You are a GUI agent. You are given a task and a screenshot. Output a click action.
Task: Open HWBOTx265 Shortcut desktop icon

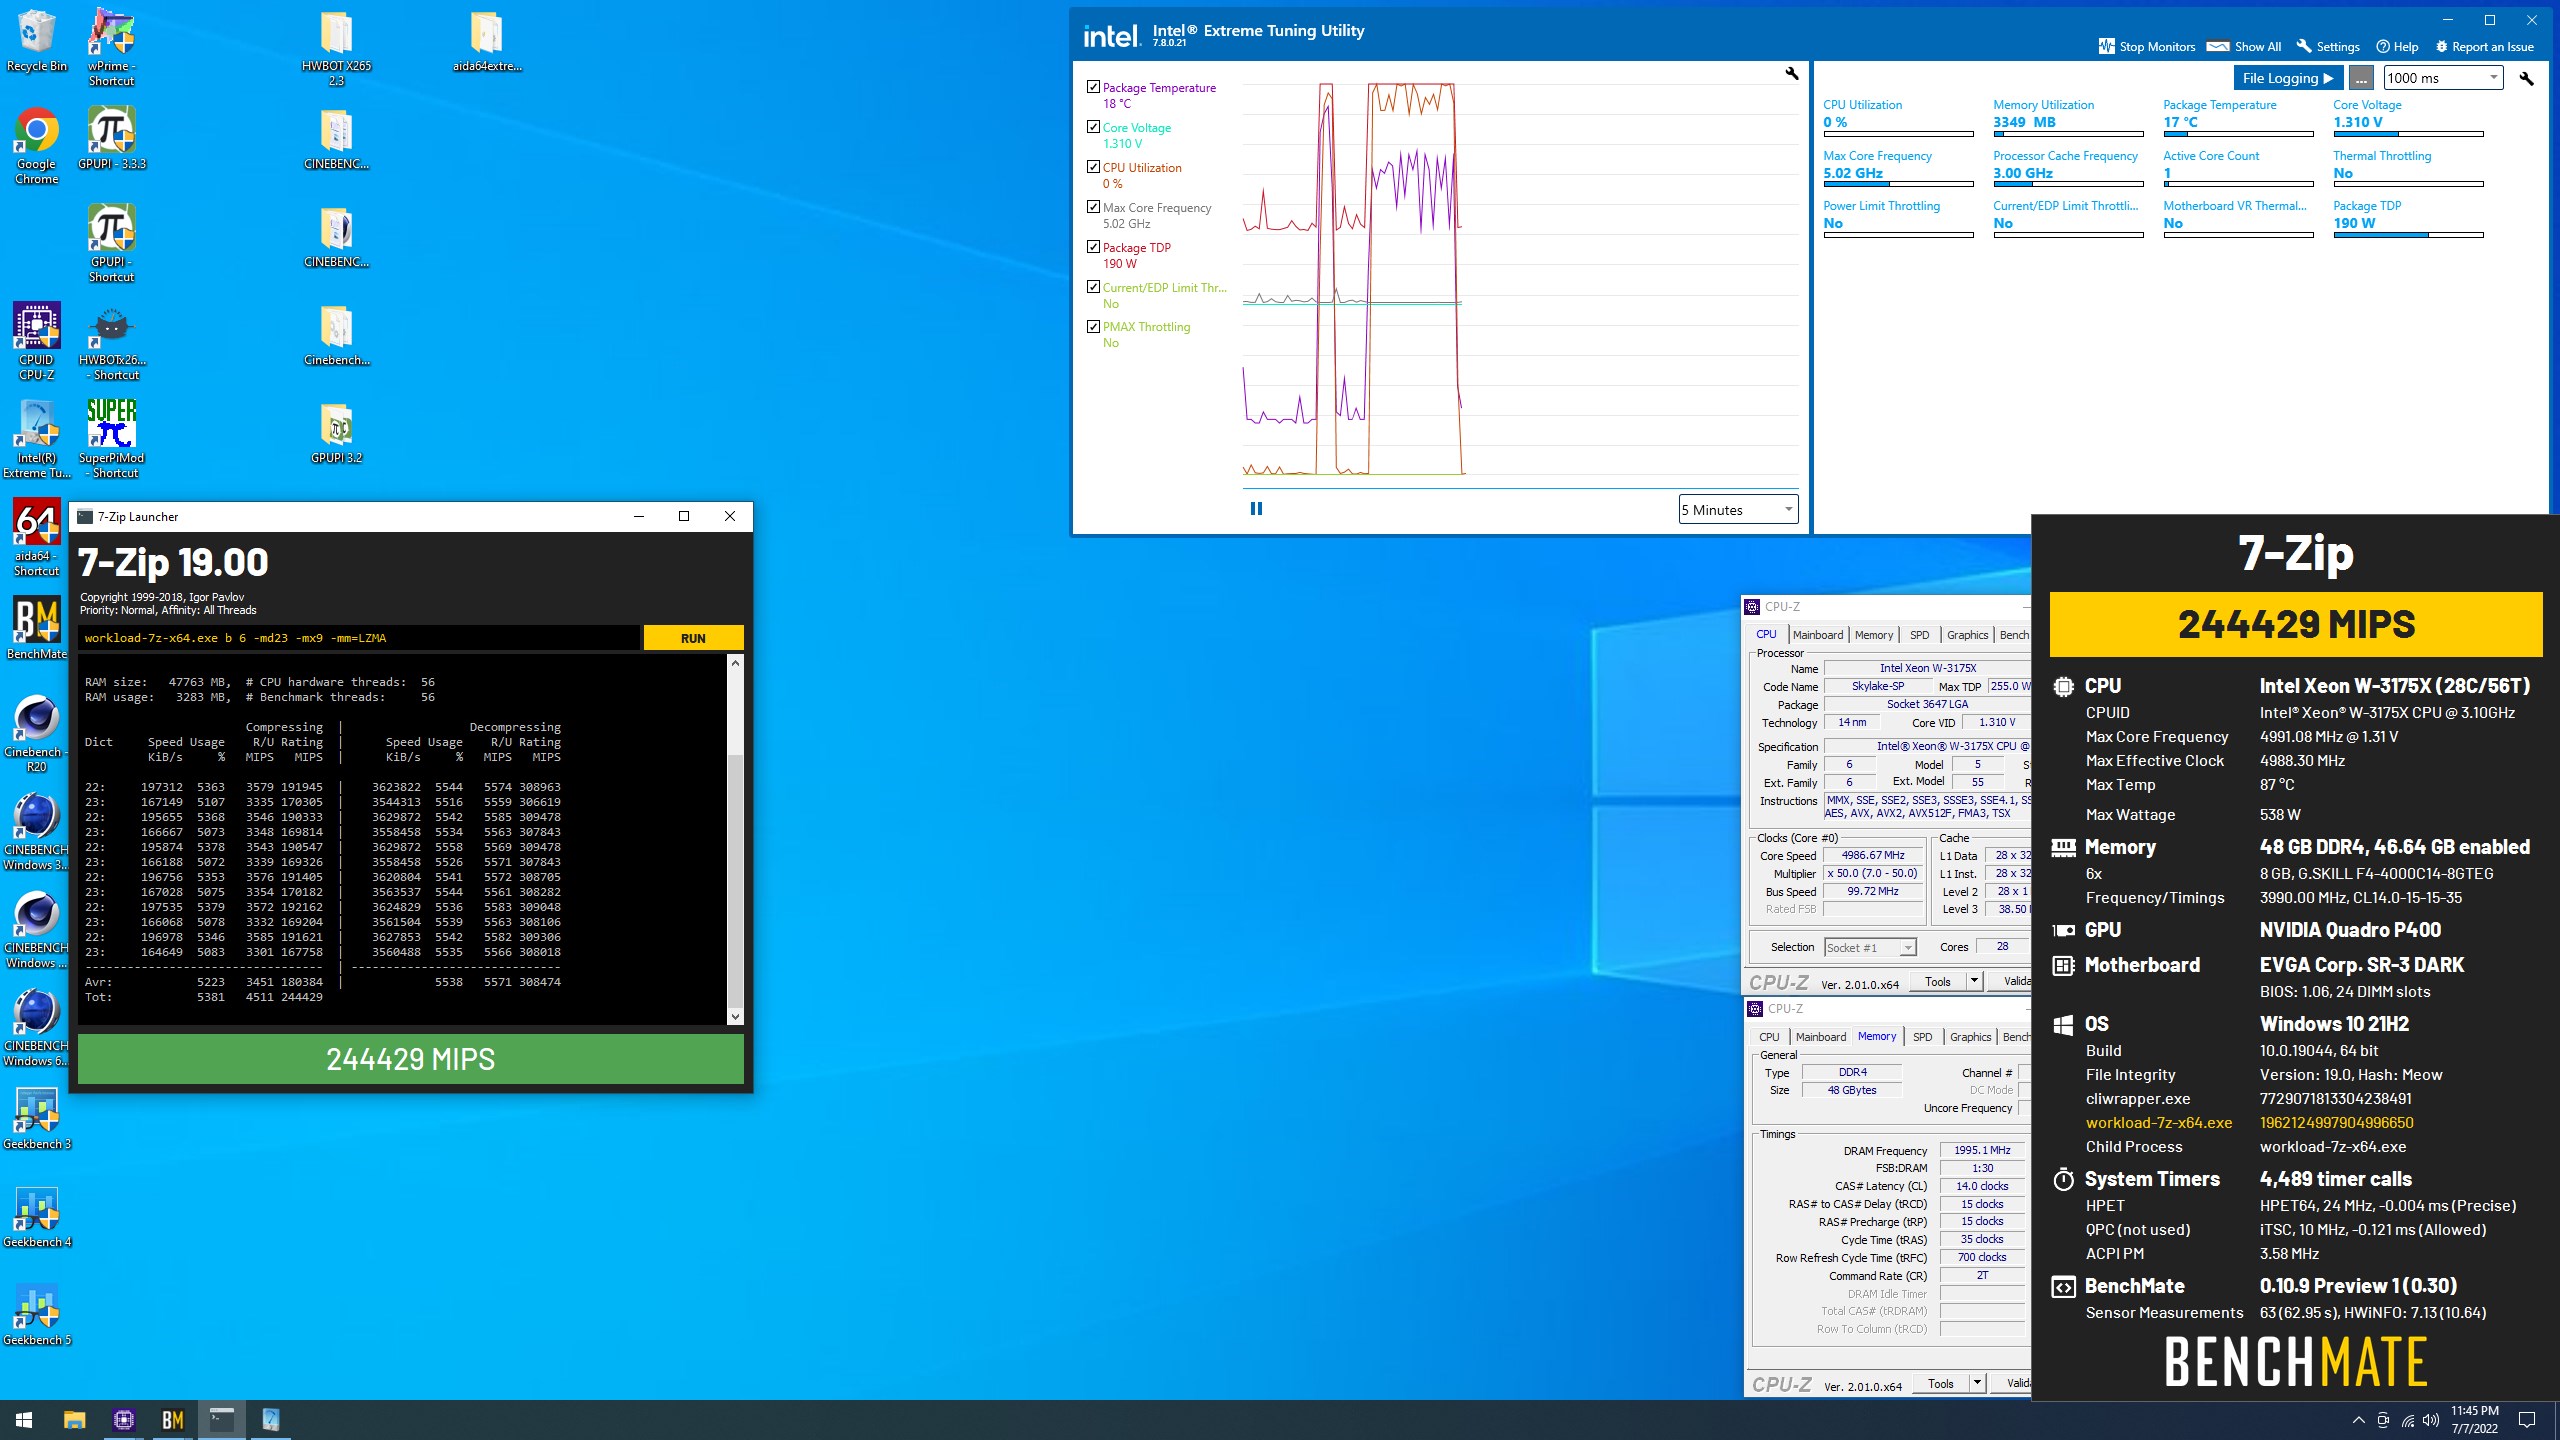[x=111, y=342]
